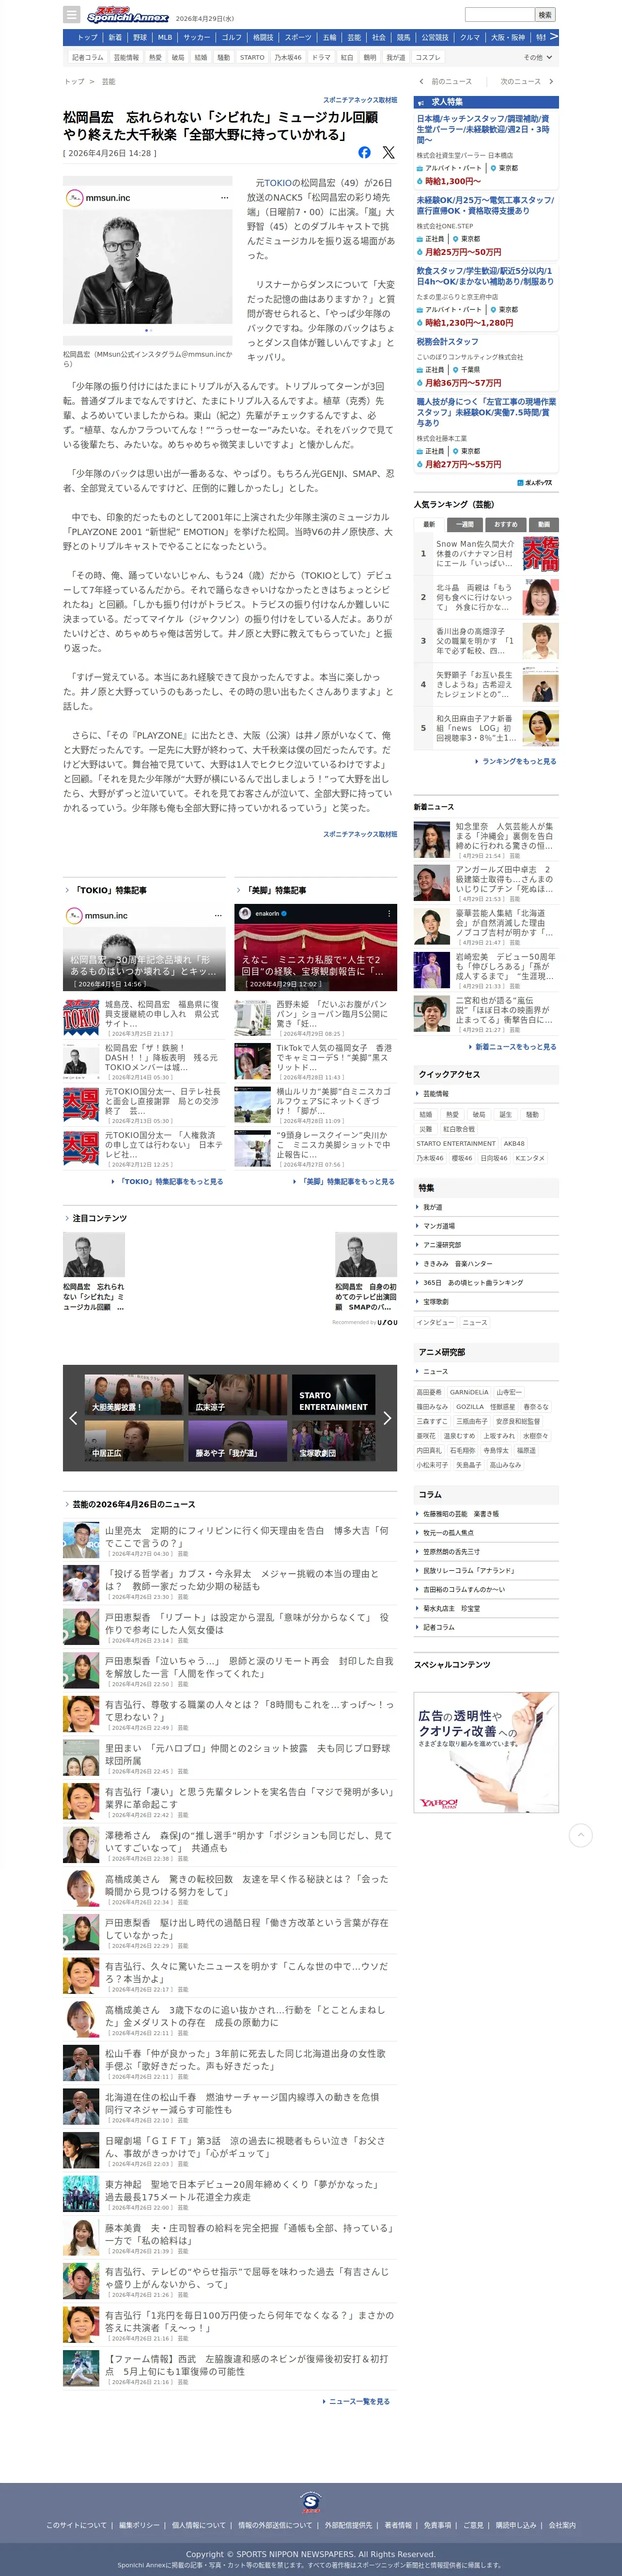Viewport: 622px width, 2576px height.
Task: Click carousel previous arrow in photo gallery
Action: click(73, 1417)
